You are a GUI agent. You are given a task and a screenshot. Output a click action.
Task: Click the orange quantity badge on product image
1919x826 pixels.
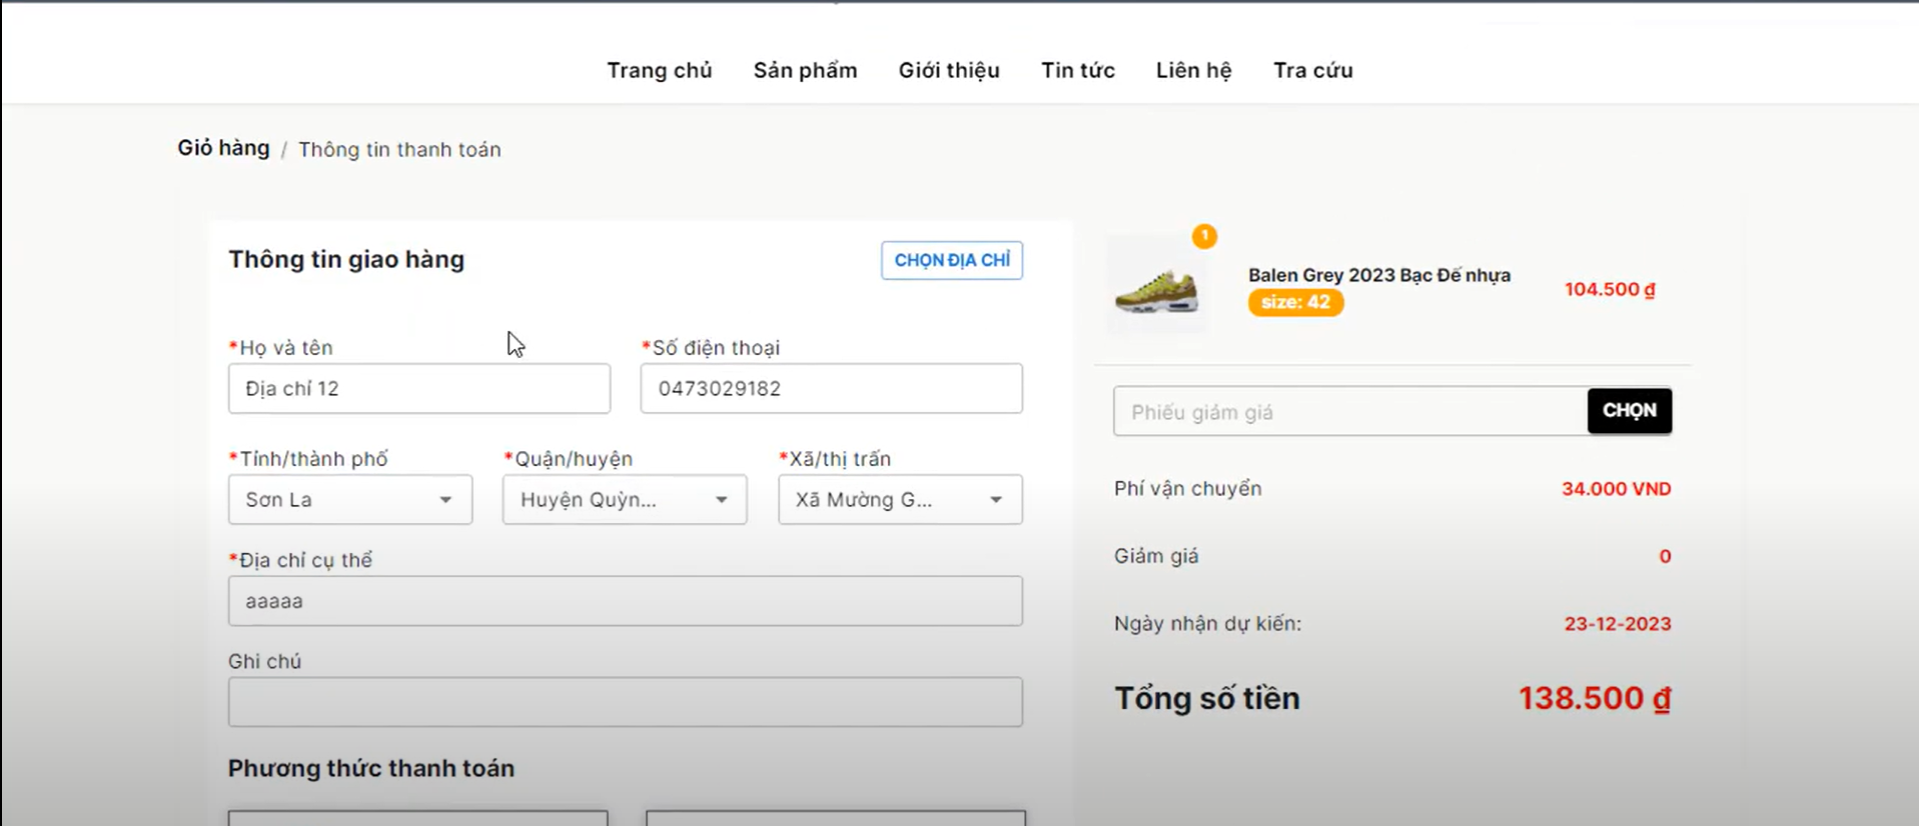tap(1204, 236)
